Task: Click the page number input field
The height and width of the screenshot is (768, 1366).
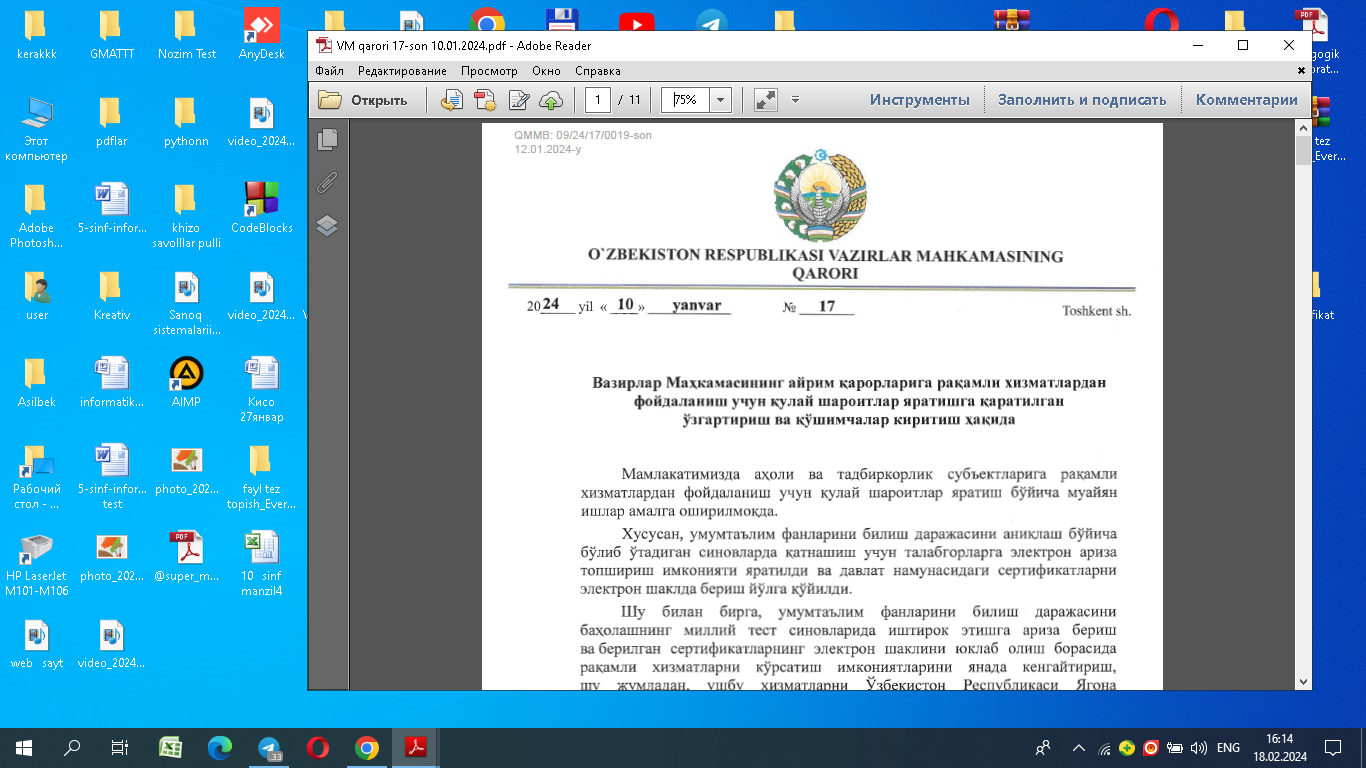Action: (598, 100)
